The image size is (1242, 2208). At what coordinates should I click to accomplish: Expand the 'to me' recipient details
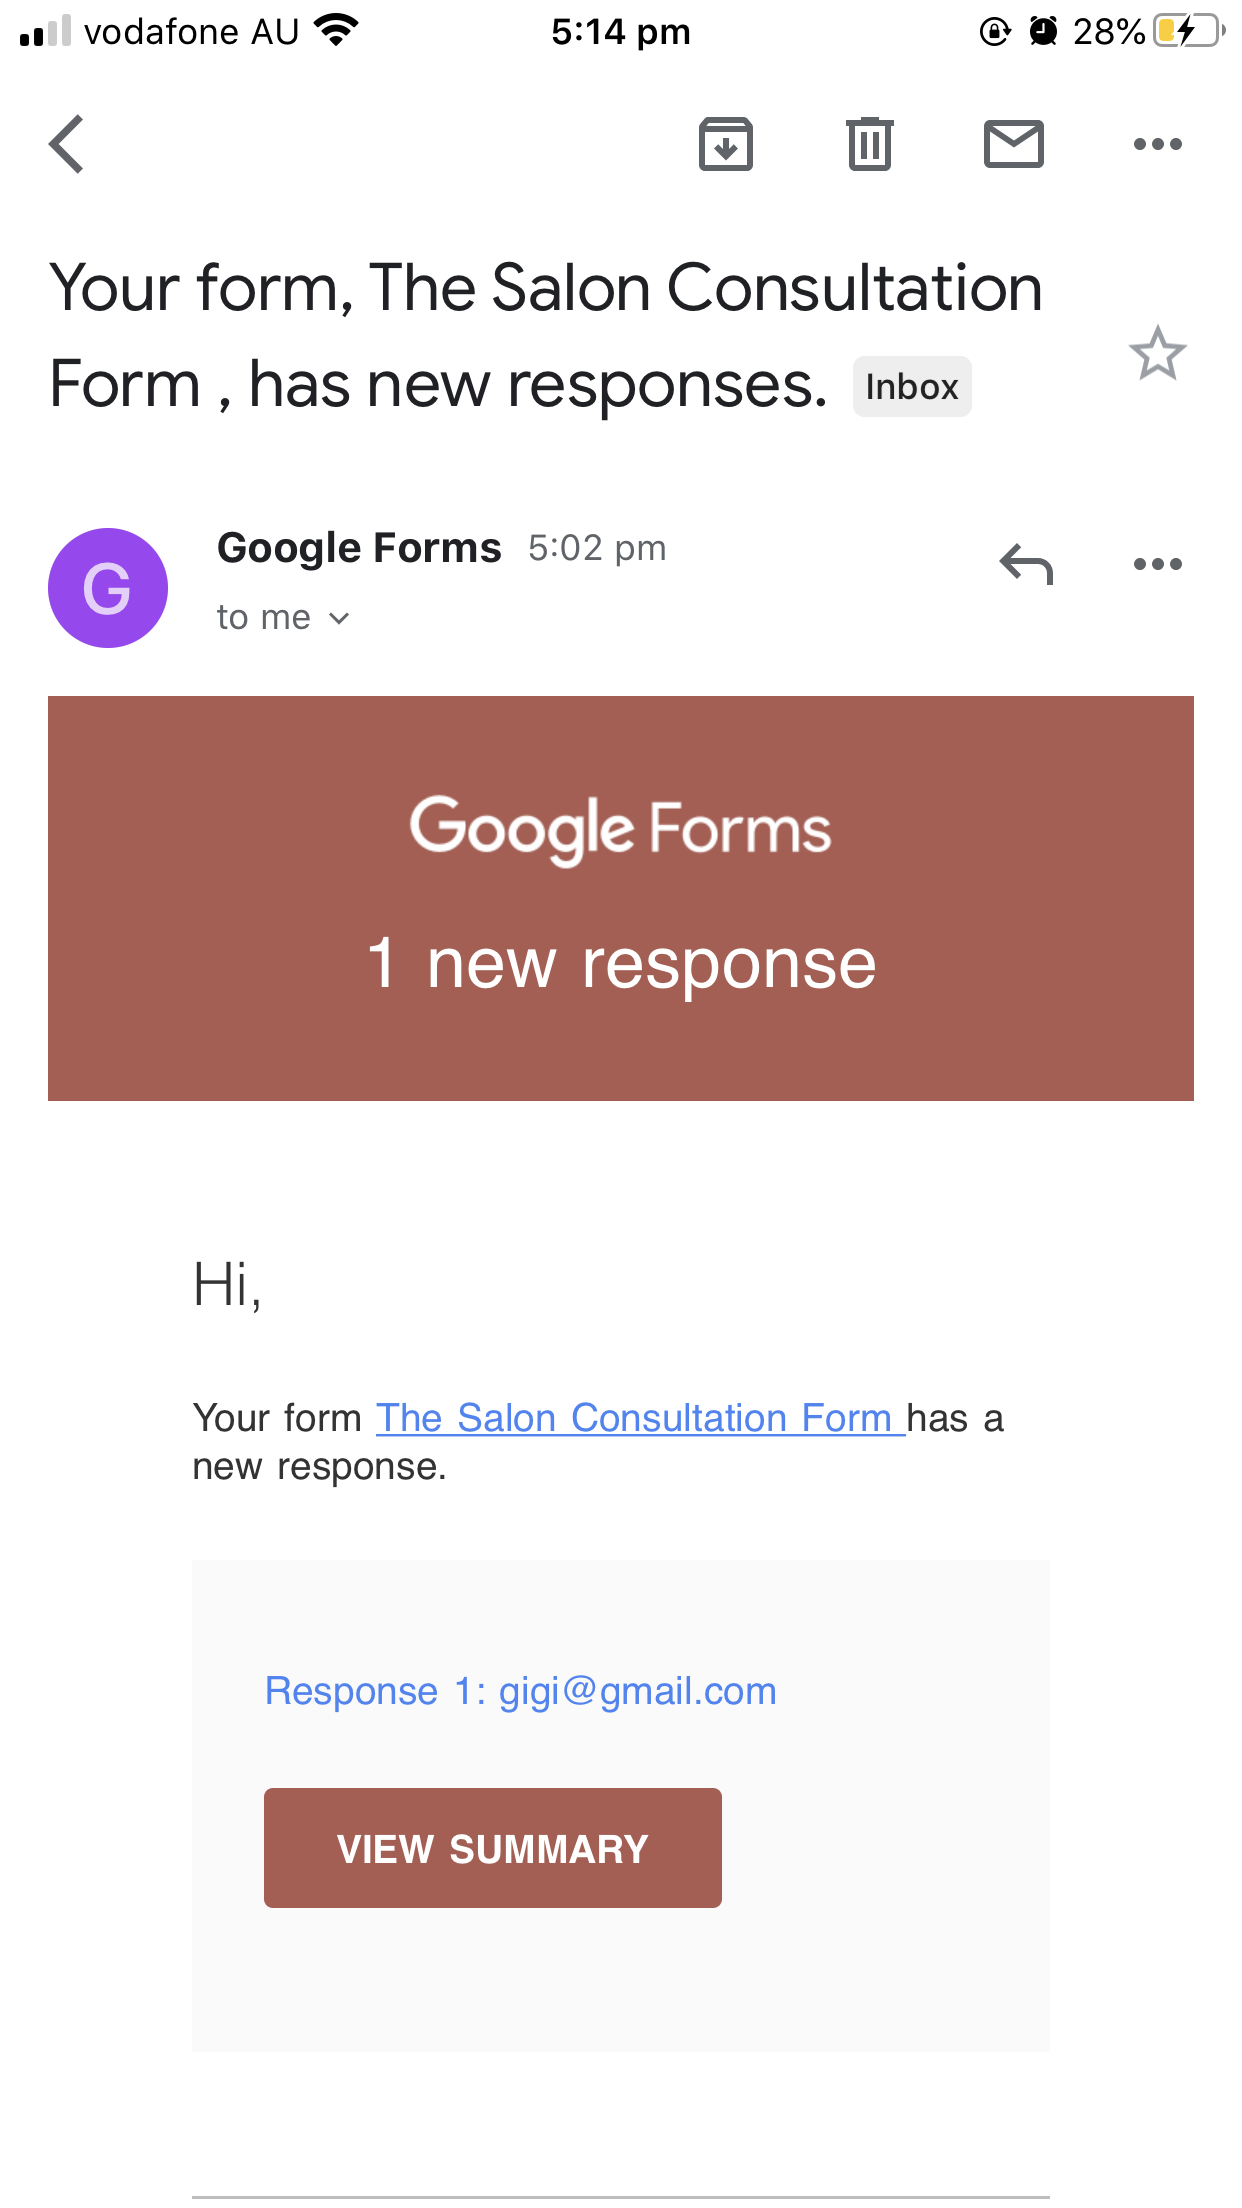click(x=283, y=617)
